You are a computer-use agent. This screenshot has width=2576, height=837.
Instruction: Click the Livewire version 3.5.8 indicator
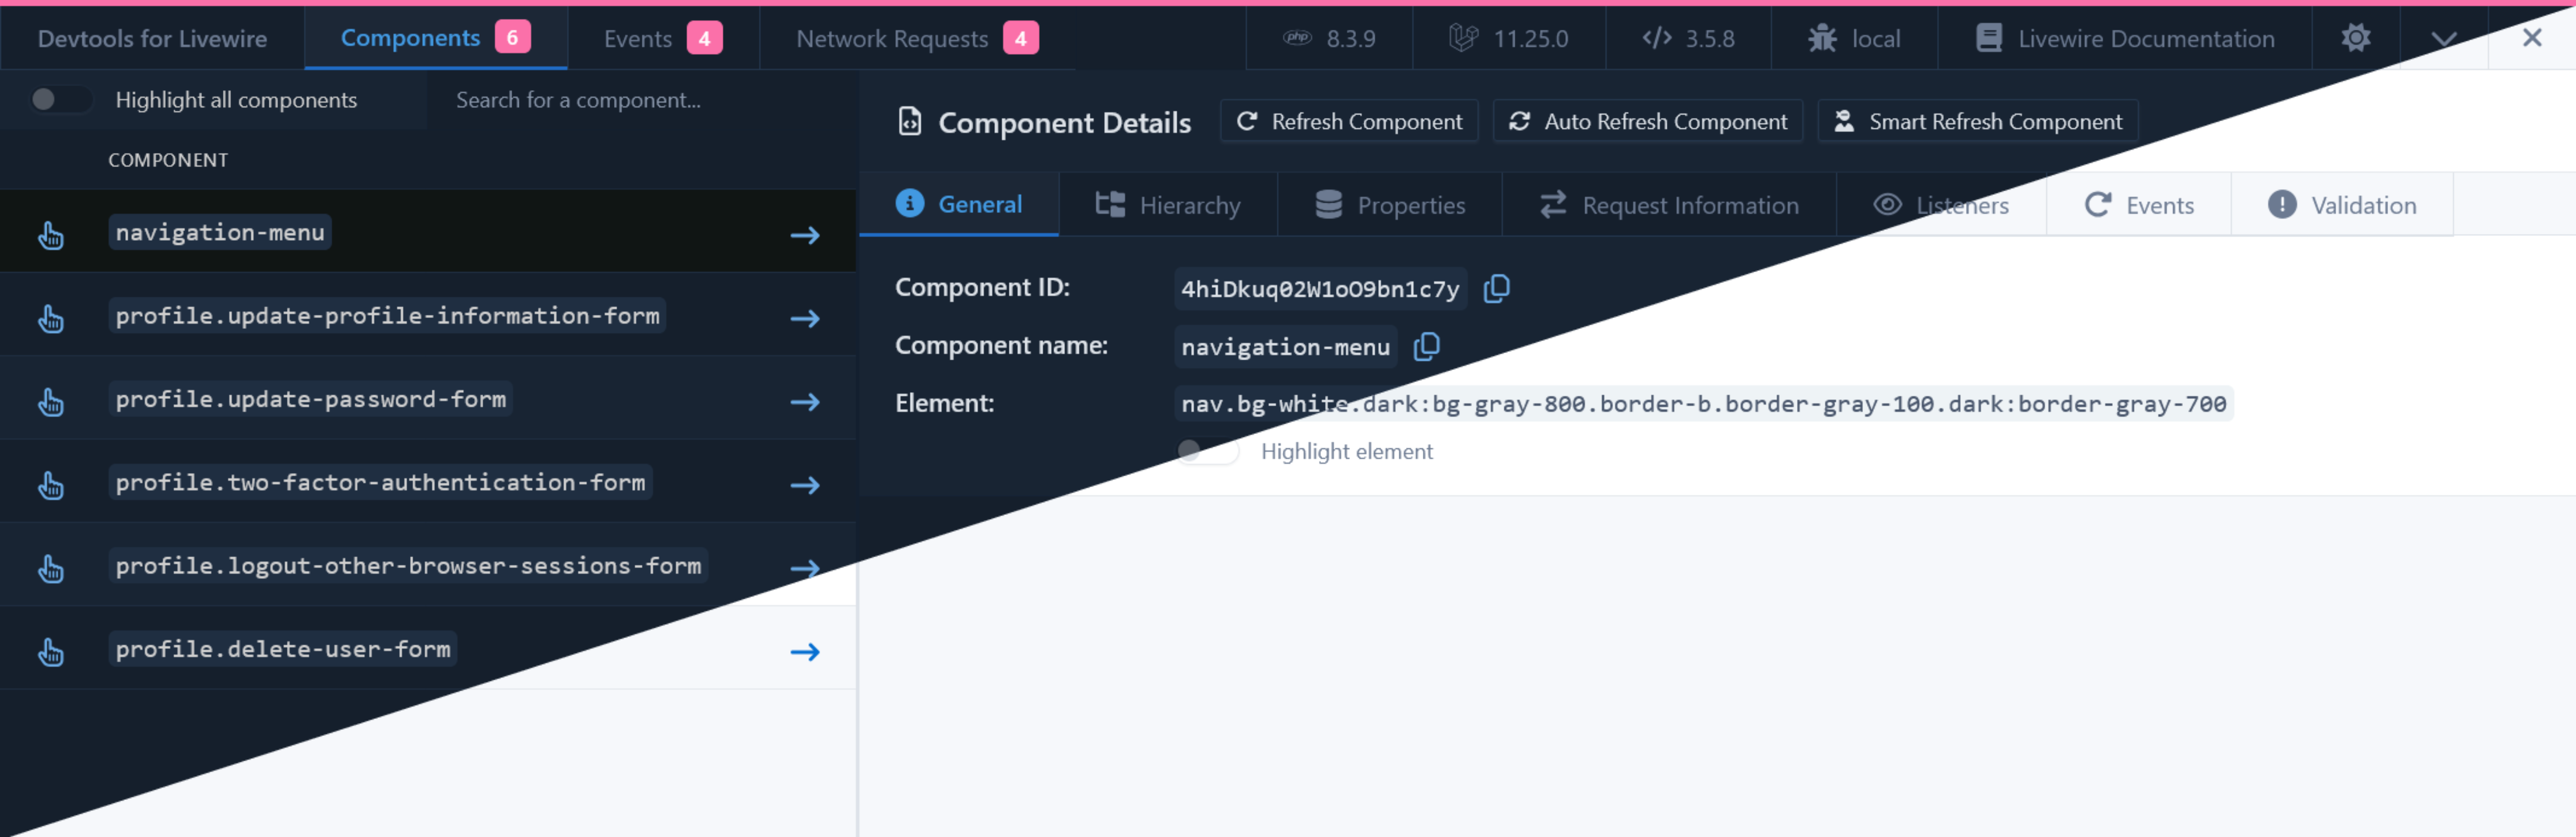(1688, 38)
